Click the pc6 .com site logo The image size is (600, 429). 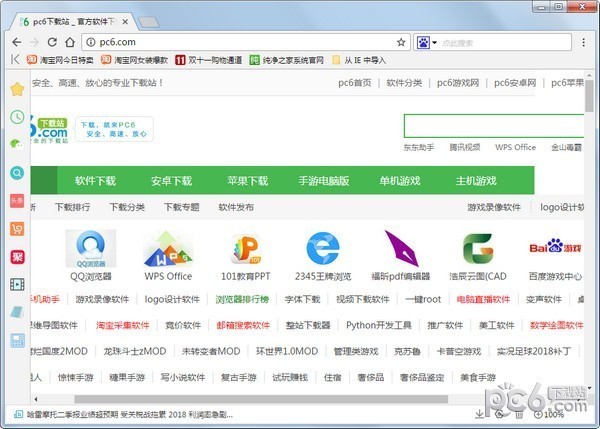click(x=49, y=129)
